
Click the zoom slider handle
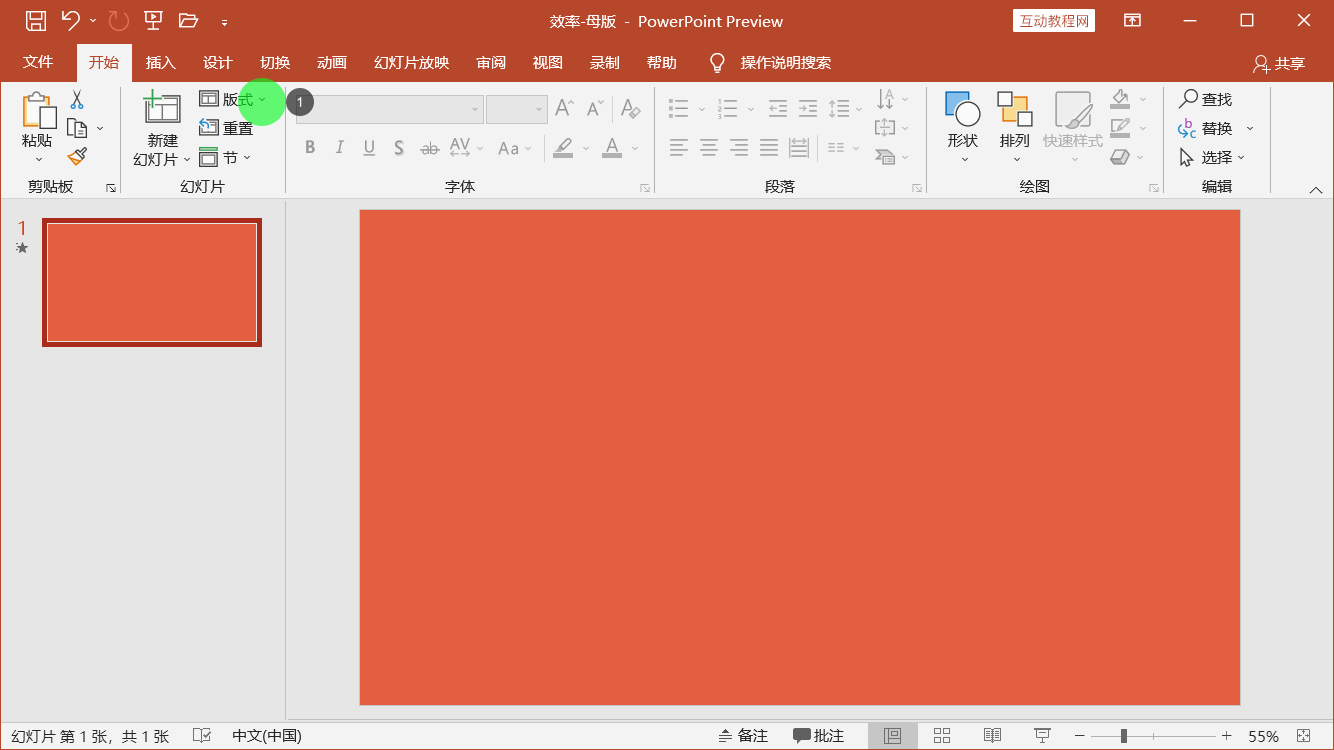coord(1124,736)
